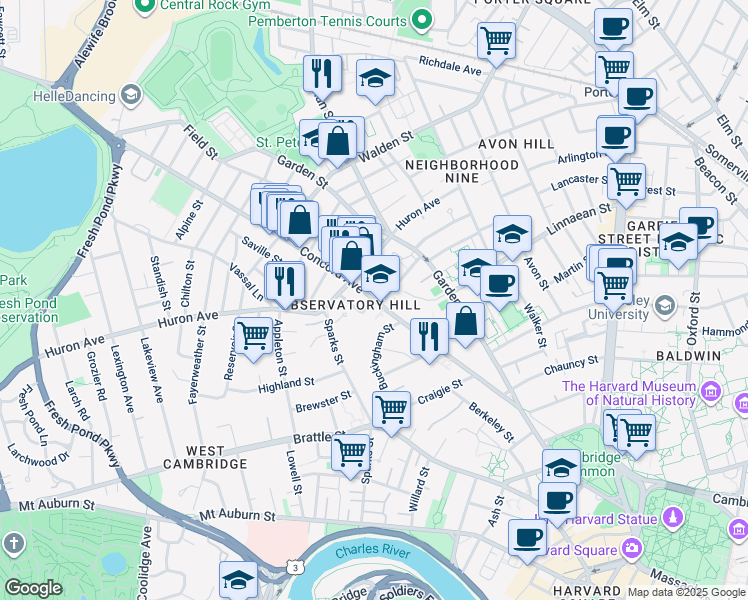Open the Harvard Statue landmark icon
748x600 pixels.
click(x=673, y=518)
